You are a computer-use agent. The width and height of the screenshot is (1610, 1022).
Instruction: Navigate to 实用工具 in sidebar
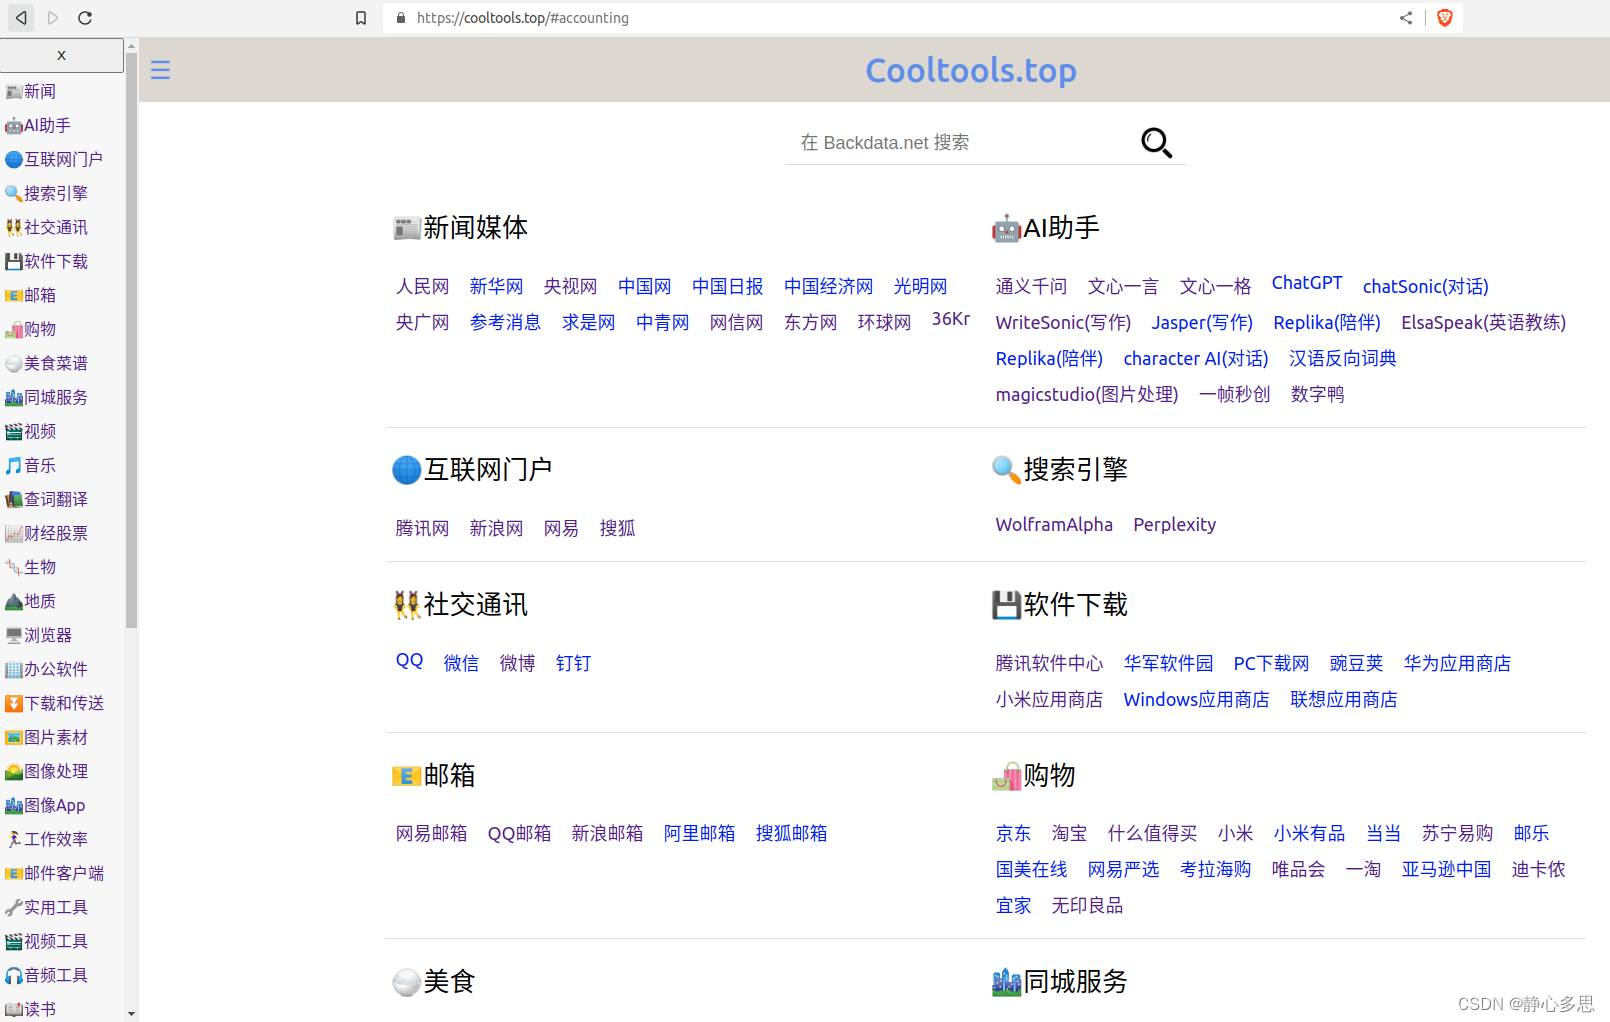(46, 907)
